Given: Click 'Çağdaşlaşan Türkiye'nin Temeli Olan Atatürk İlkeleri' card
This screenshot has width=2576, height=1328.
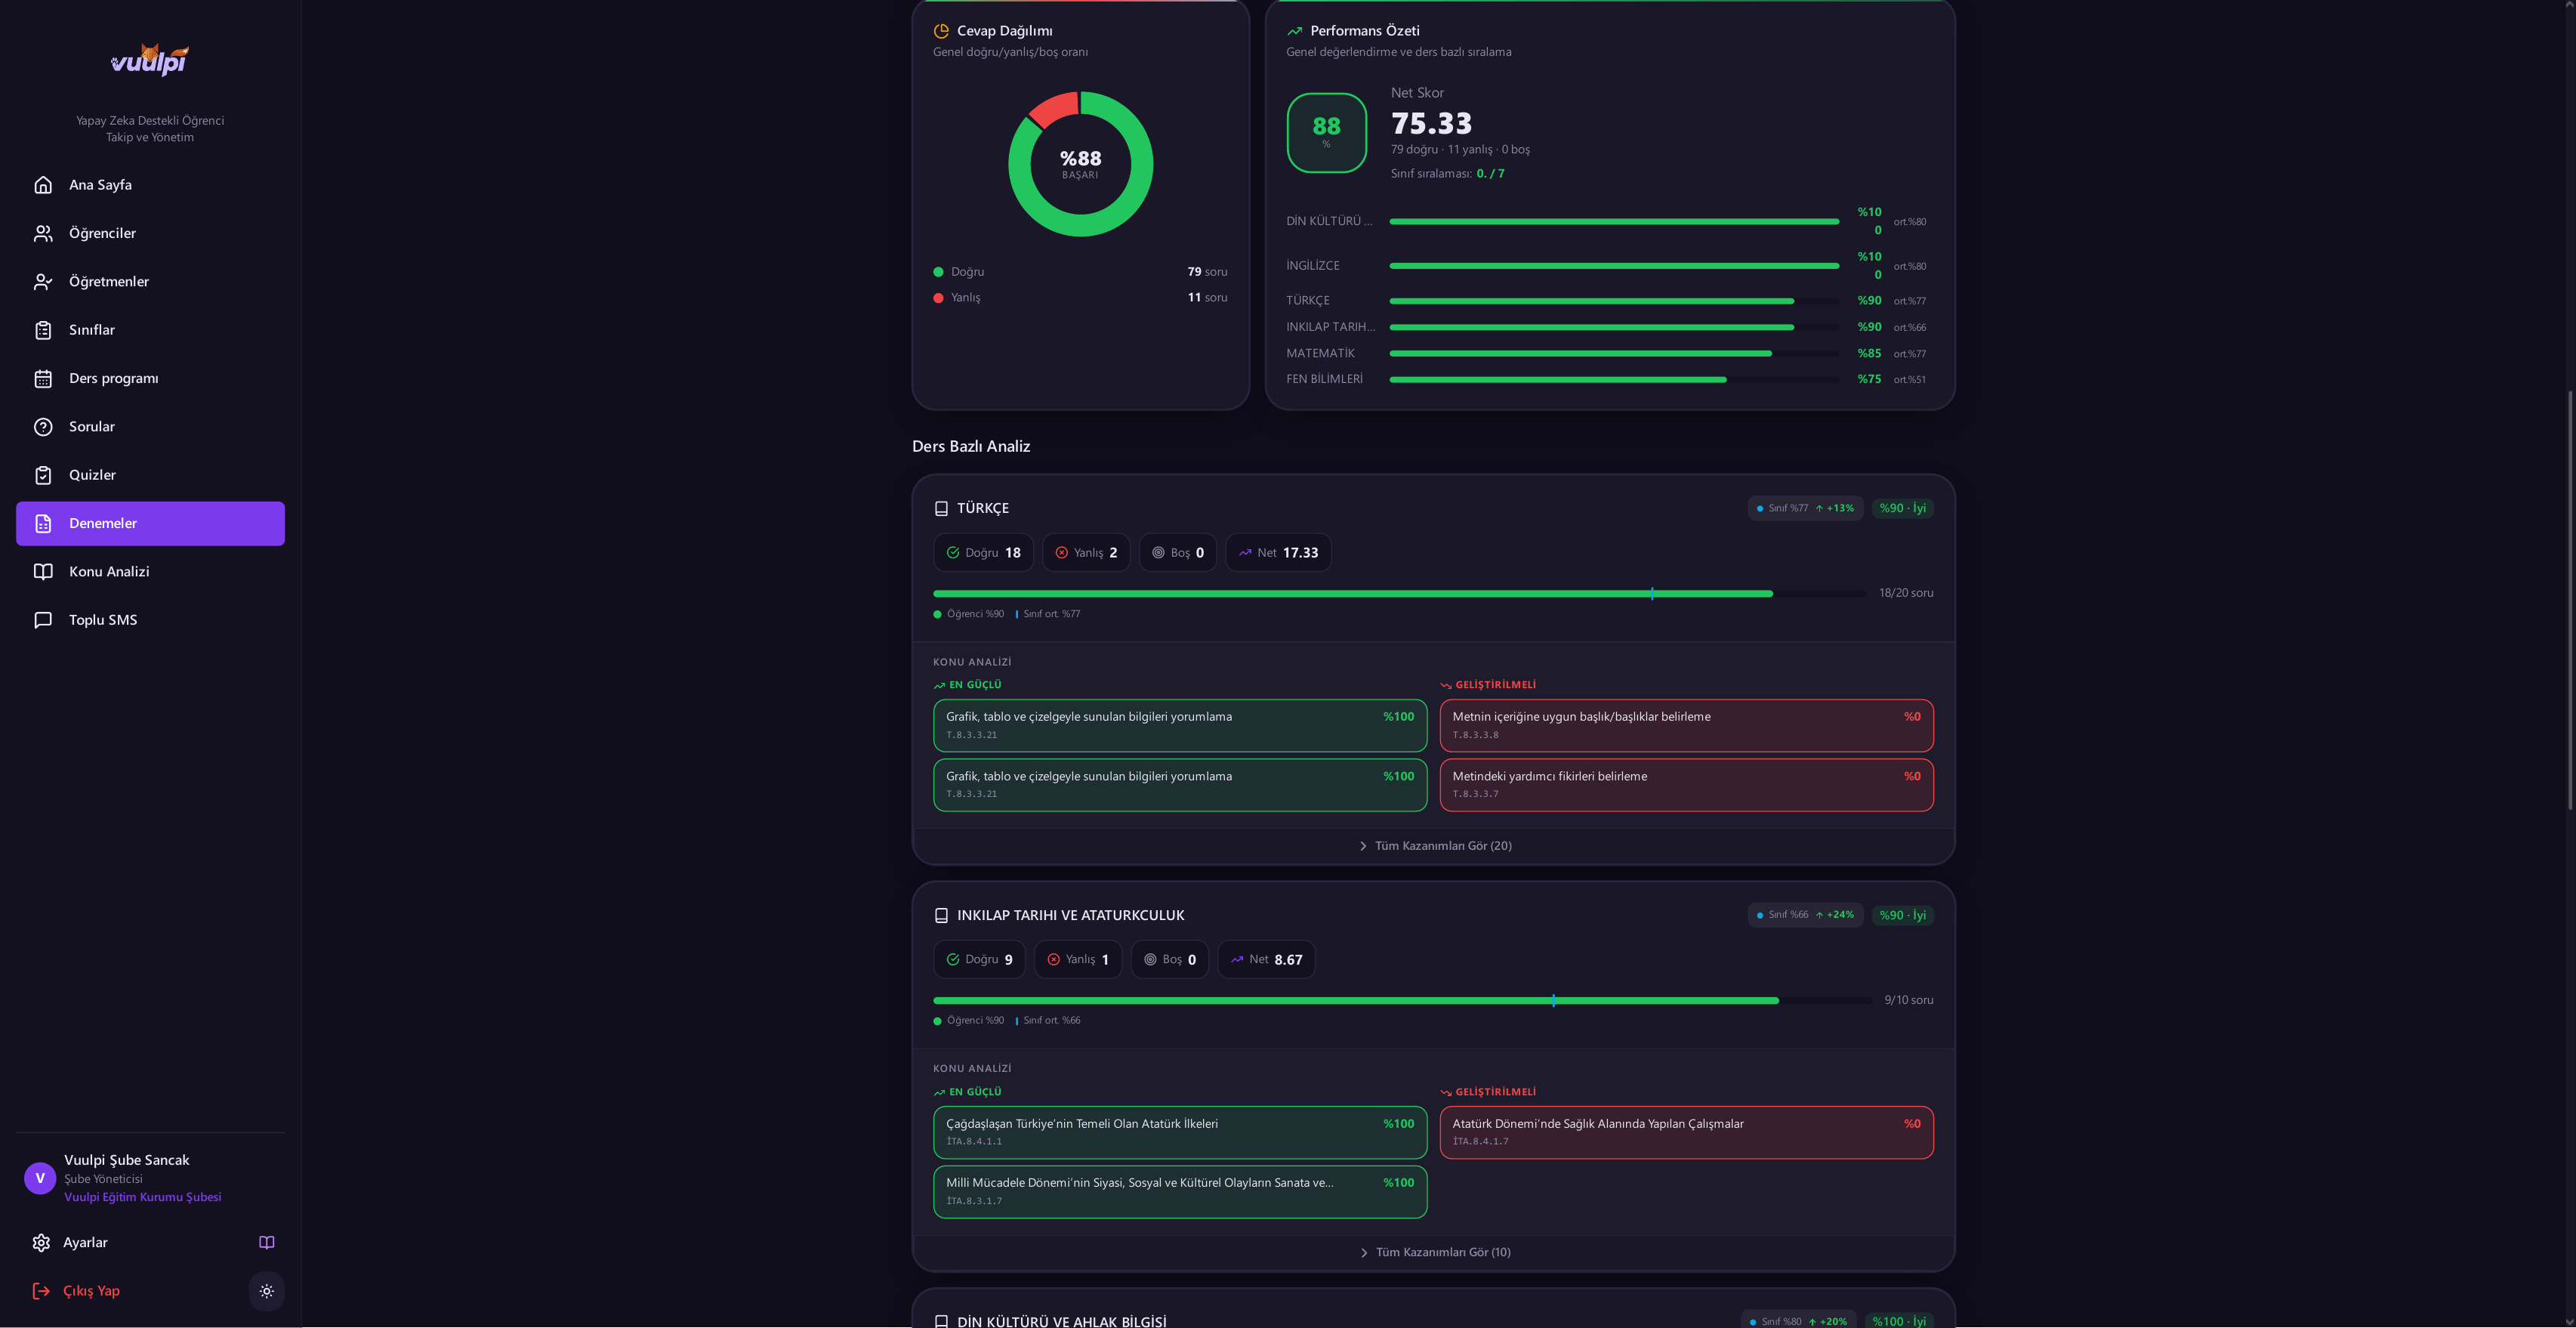Looking at the screenshot, I should 1180,1133.
